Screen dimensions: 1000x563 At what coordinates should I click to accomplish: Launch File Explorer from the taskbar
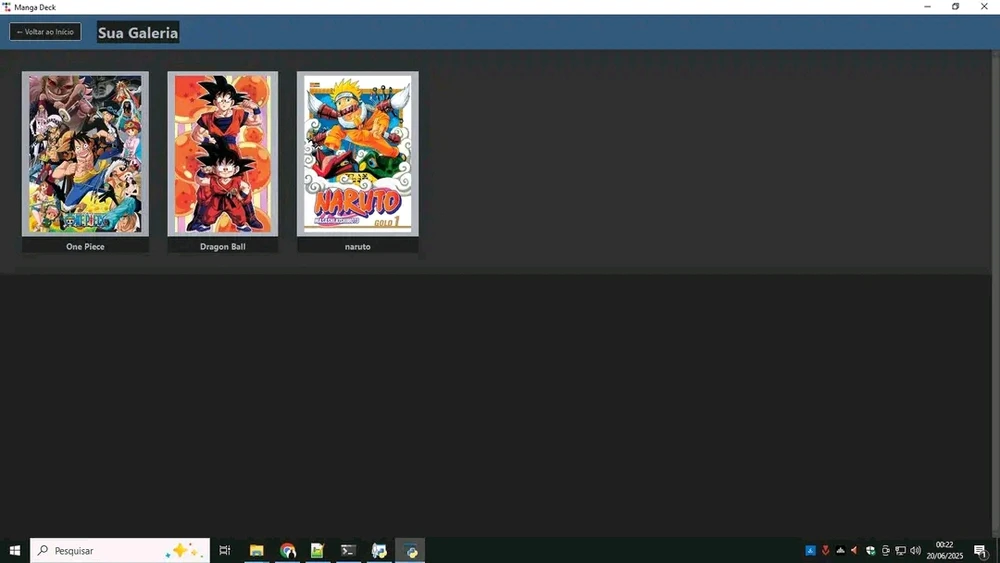pos(257,550)
